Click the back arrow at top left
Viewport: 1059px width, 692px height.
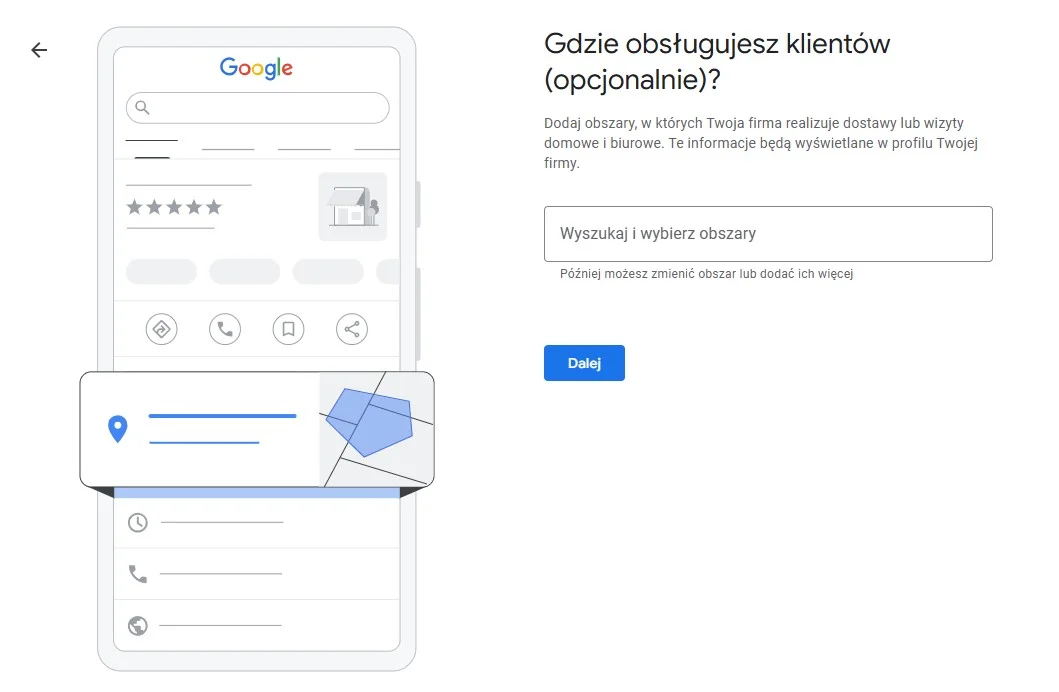(x=39, y=50)
